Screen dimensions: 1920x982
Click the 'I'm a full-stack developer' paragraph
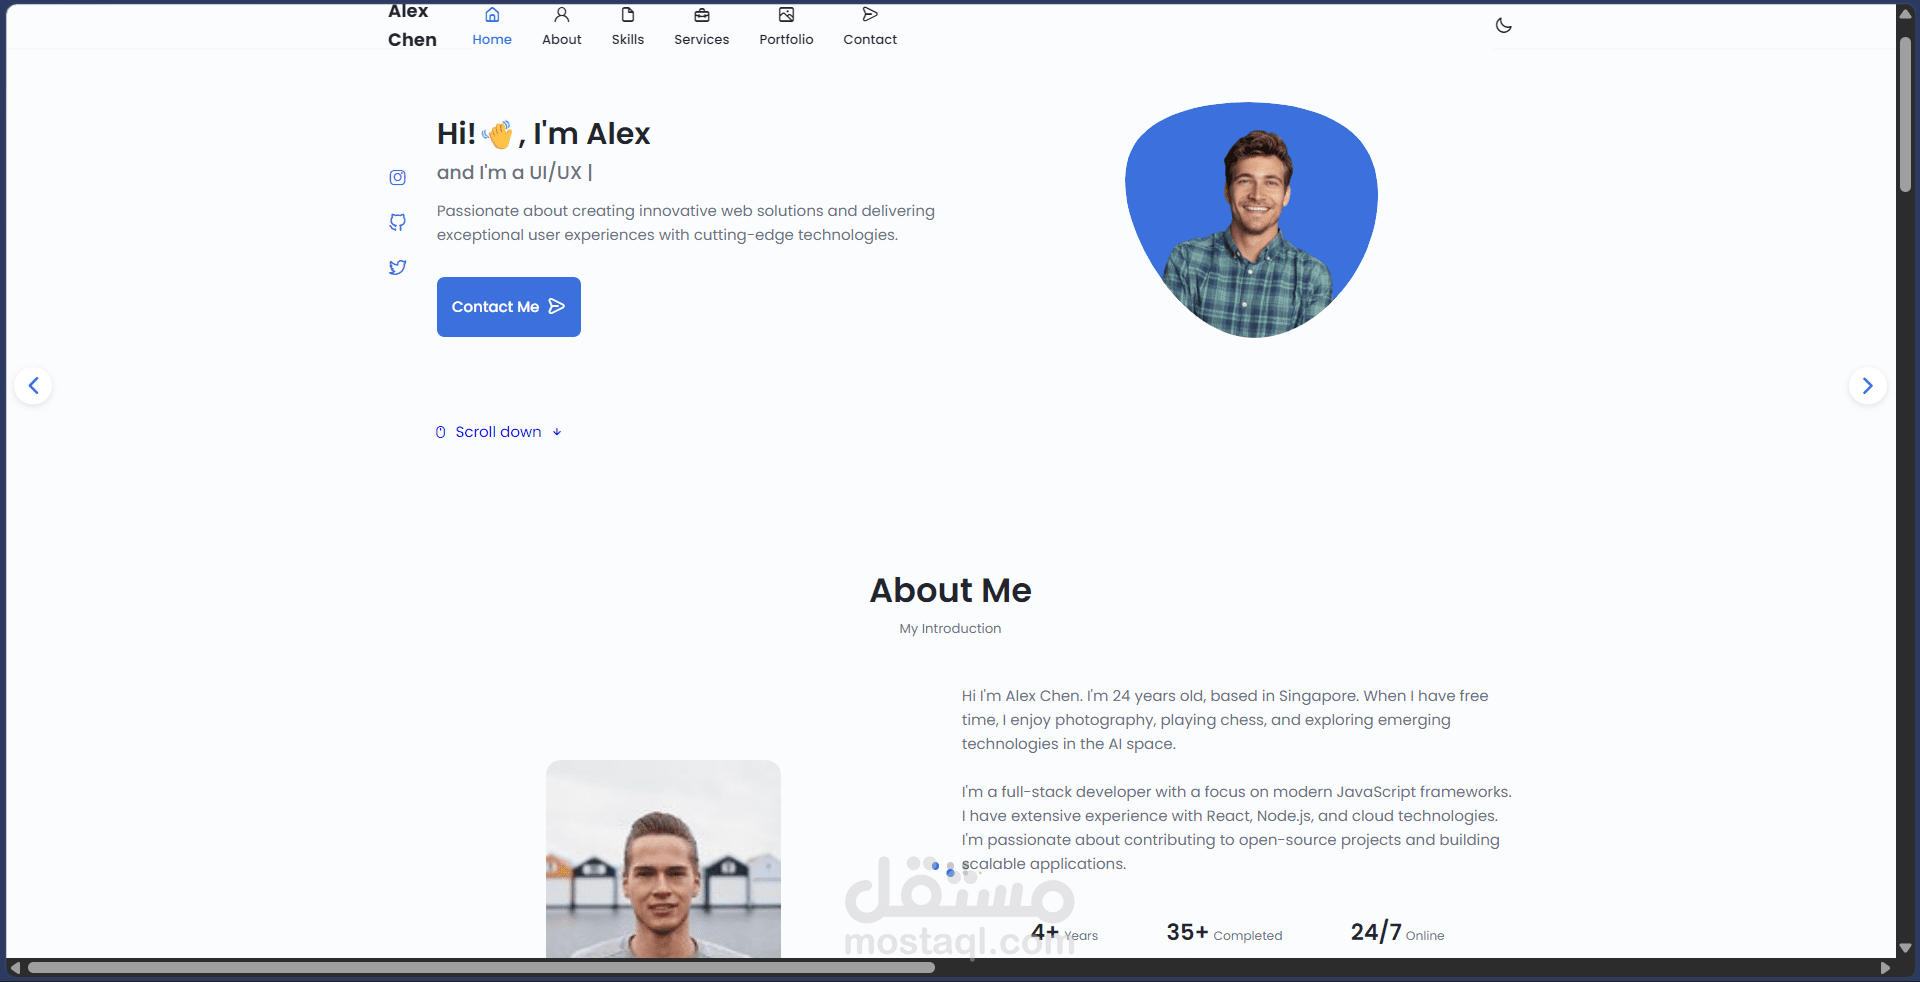(1237, 828)
